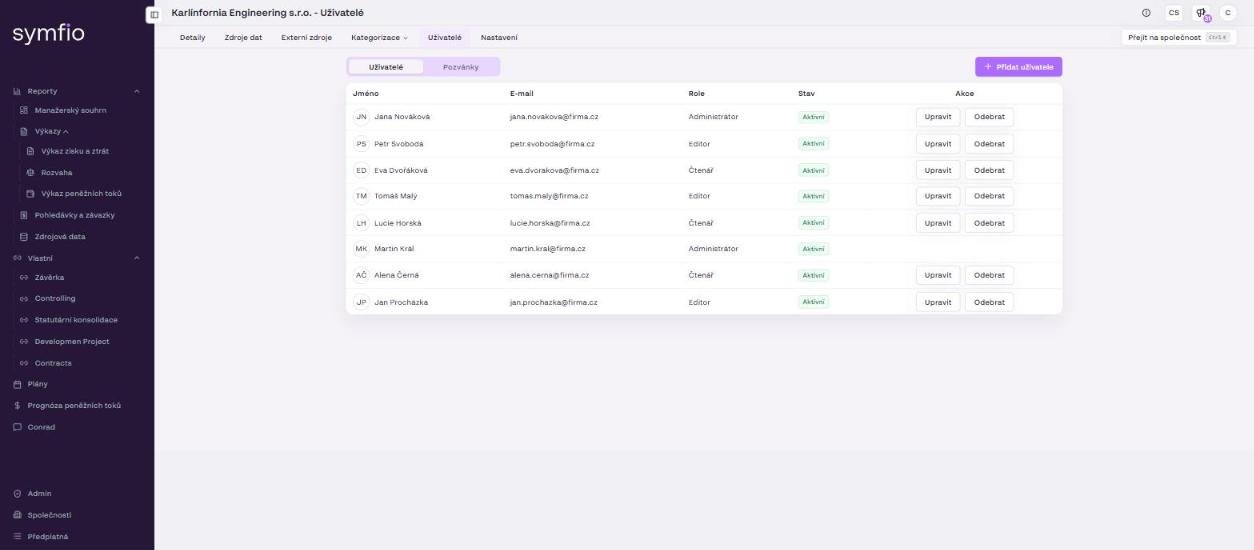Click the MK avatar of Martin Král

pyautogui.click(x=361, y=248)
